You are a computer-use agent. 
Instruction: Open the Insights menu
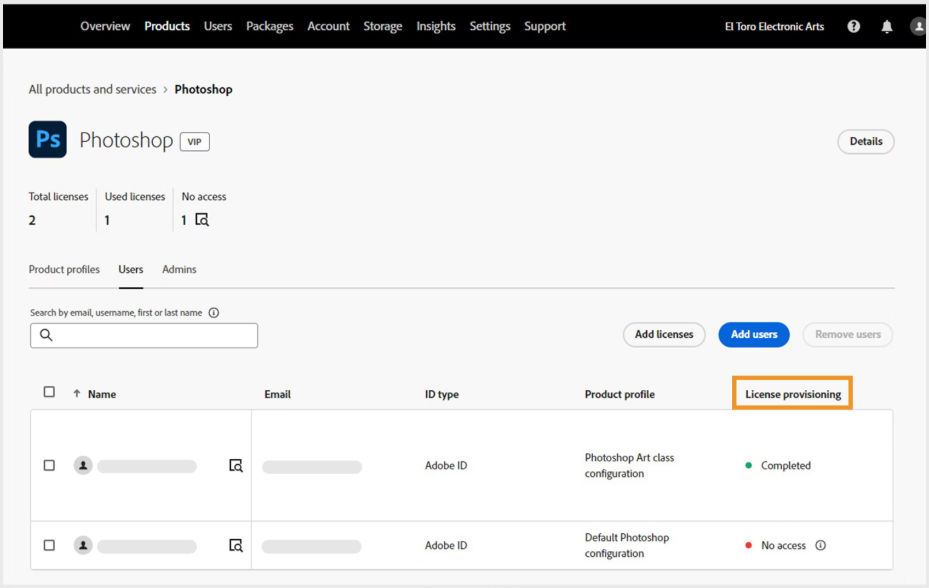(x=436, y=26)
